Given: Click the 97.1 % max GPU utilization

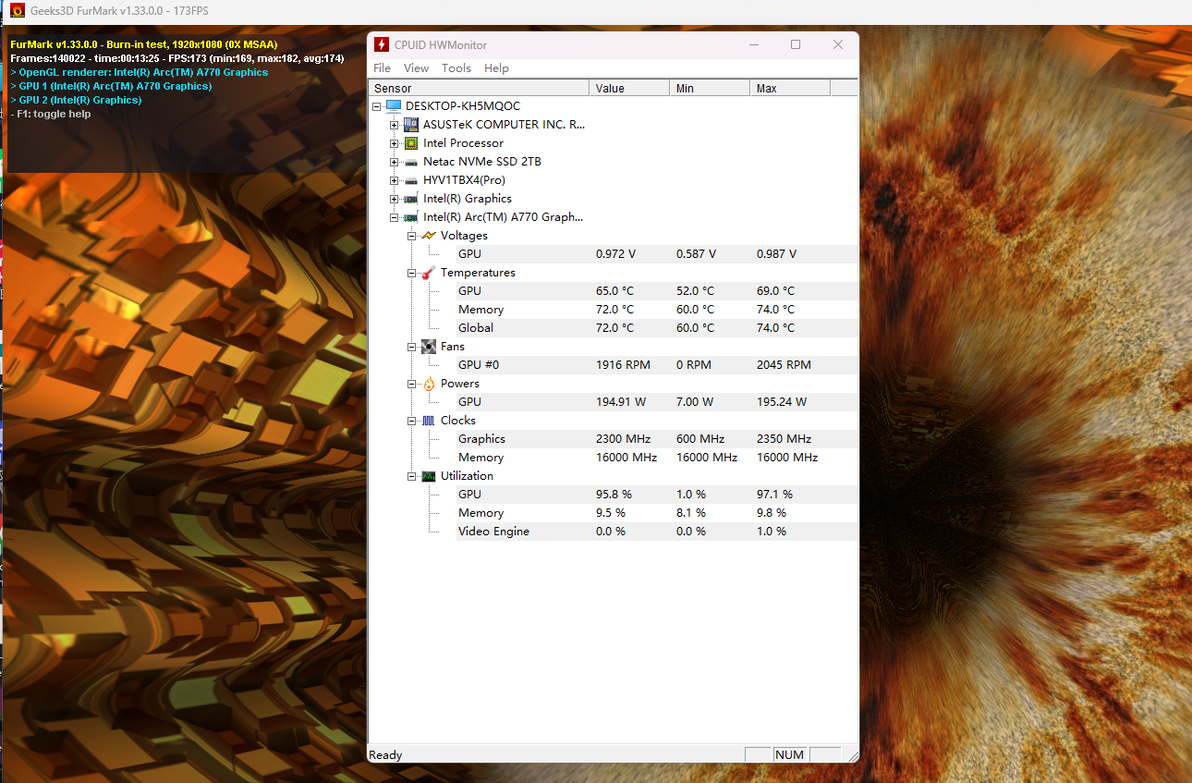Looking at the screenshot, I should 775,494.
